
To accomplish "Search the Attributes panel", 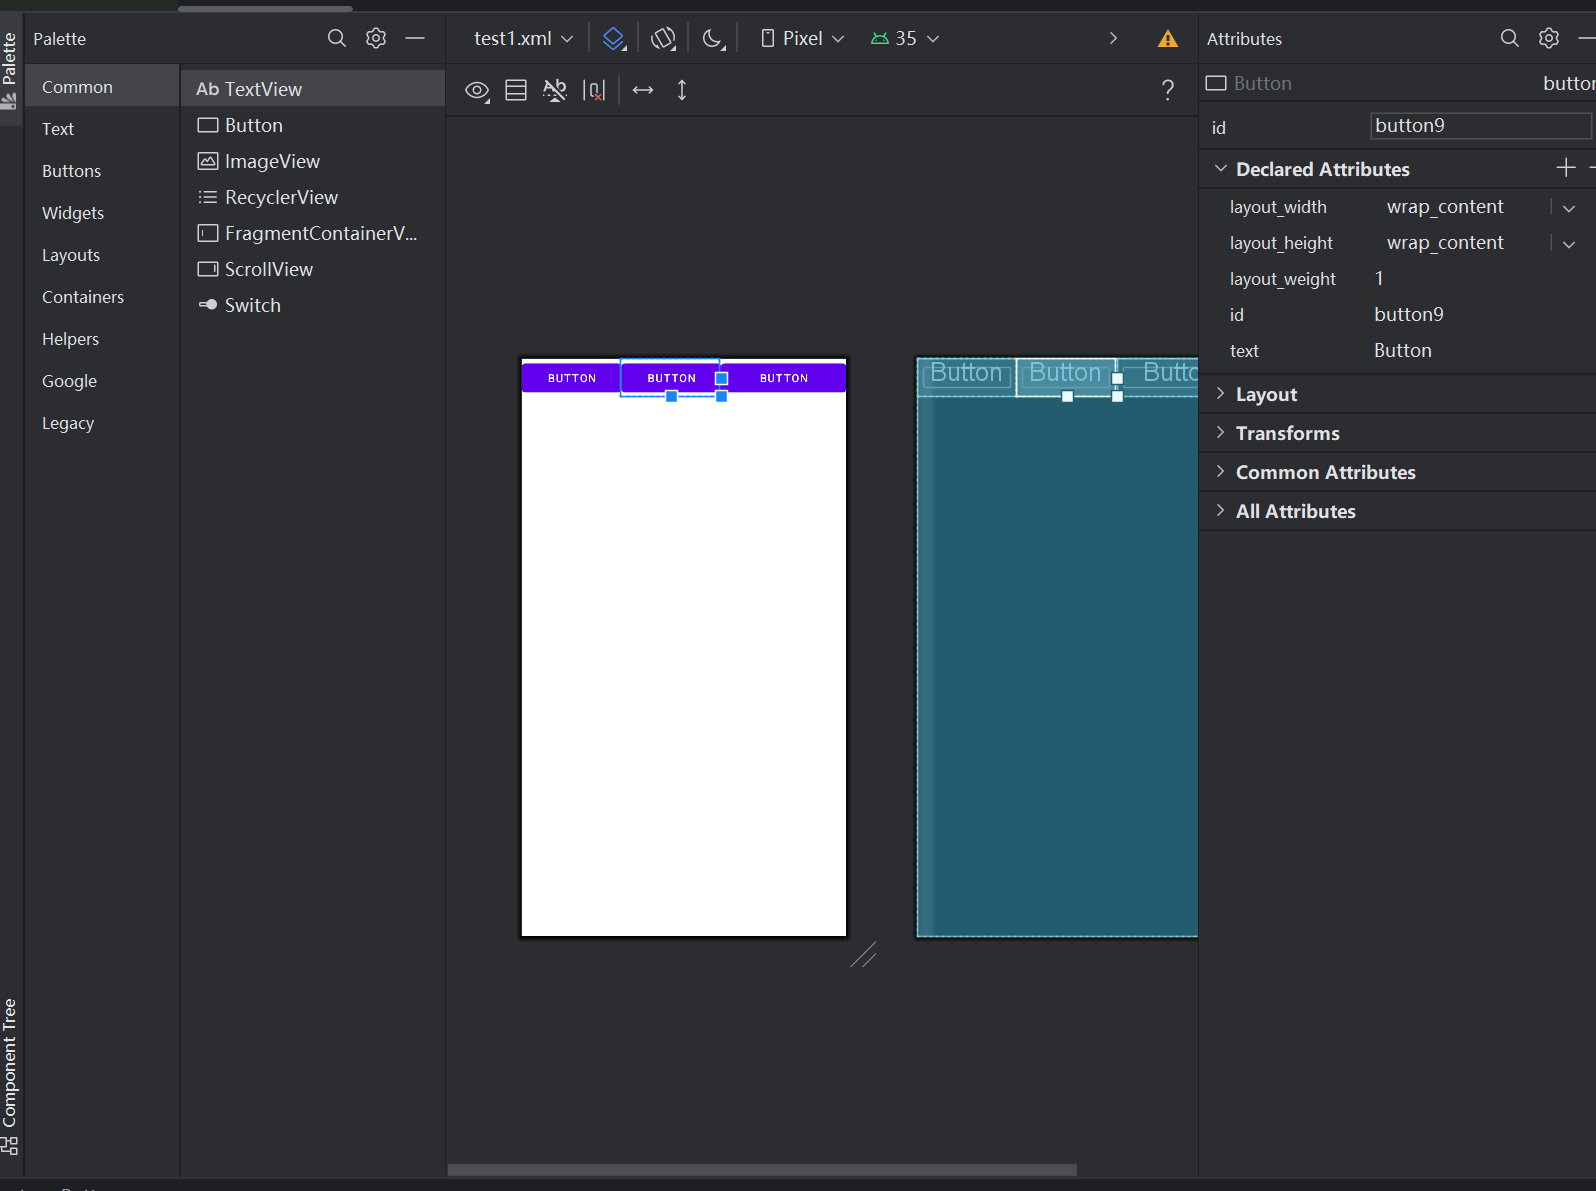I will 1510,38.
